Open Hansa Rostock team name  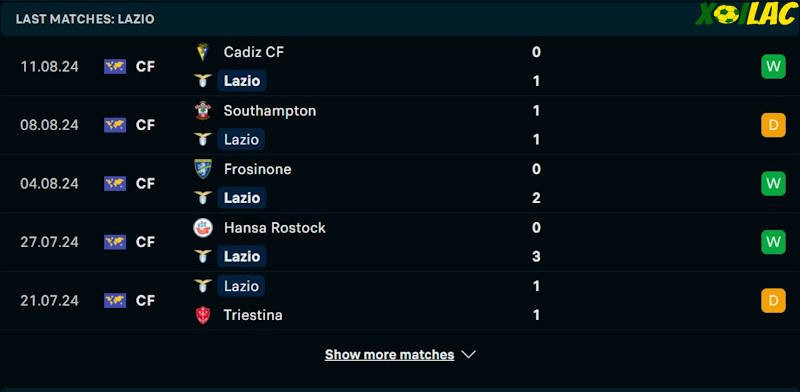274,228
